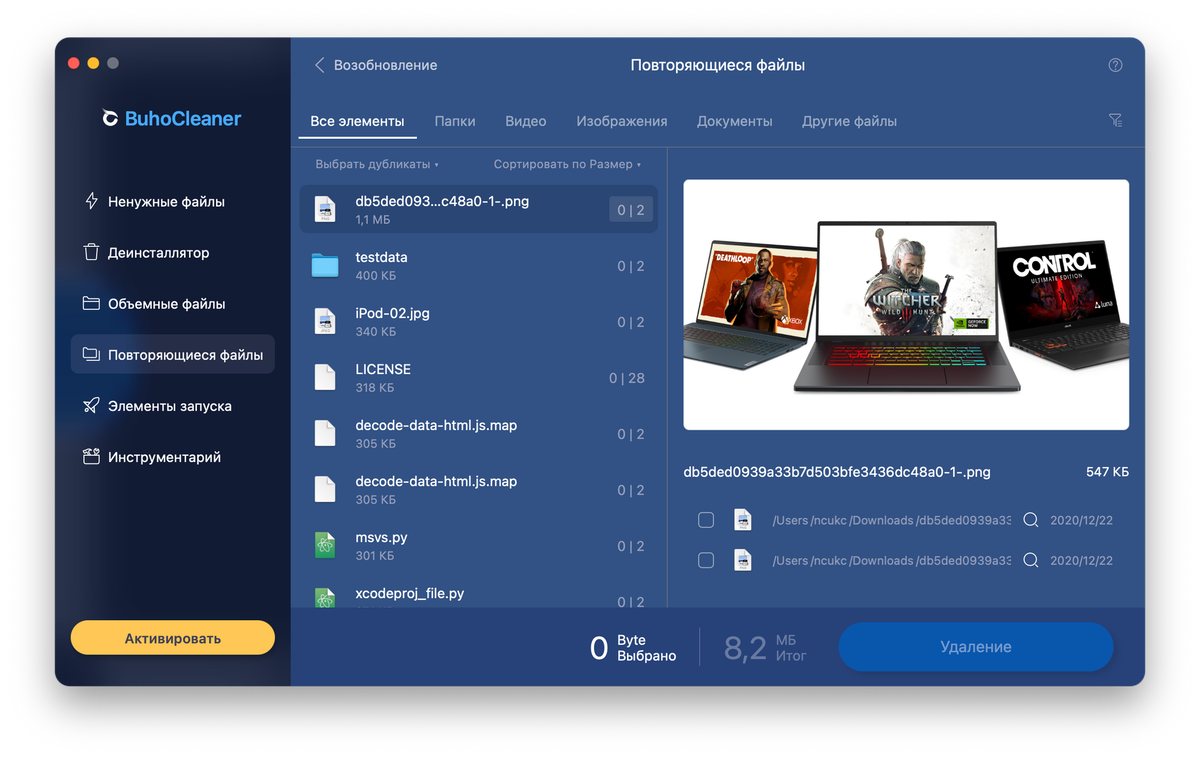Viewport: 1200px width, 759px height.
Task: Click the 0 | 2 count for msvs.py
Action: point(631,546)
